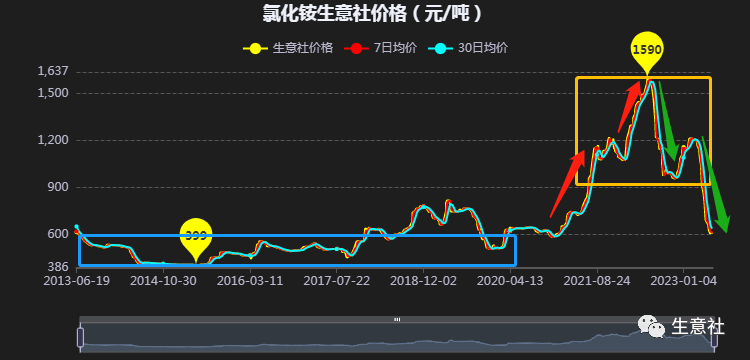Click the x-axis date 2014-10-30
The height and width of the screenshot is (360, 750).
(163, 281)
